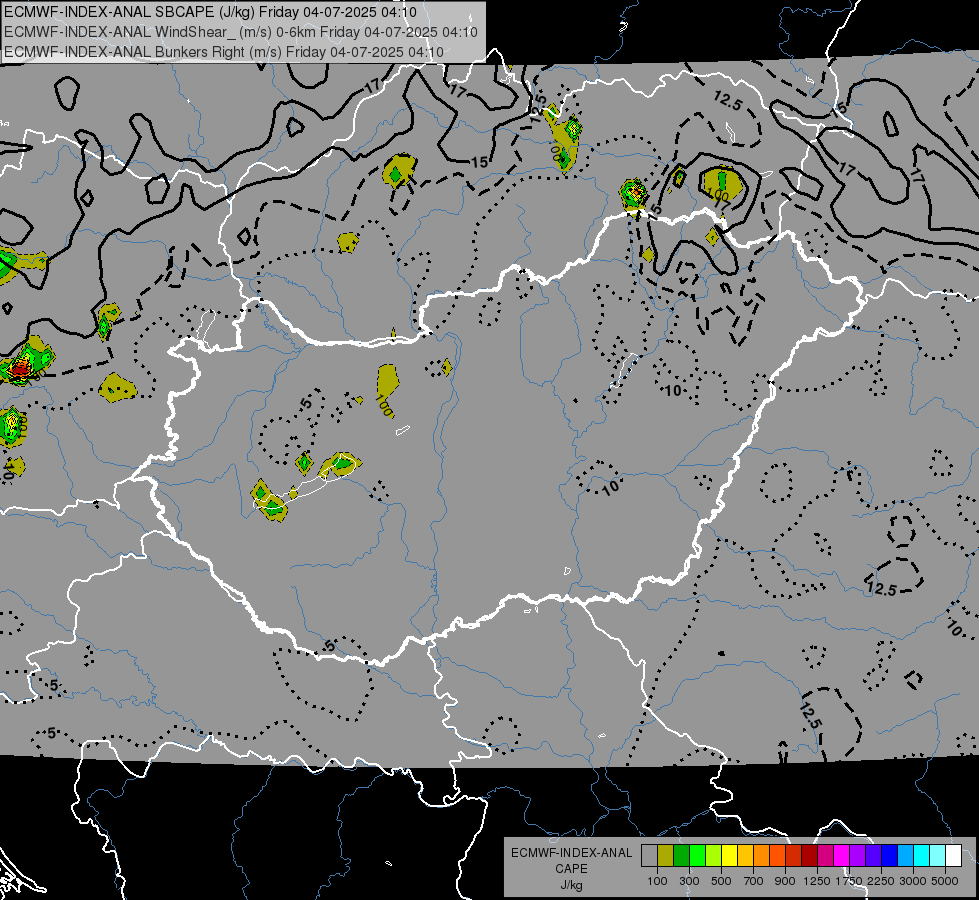
Task: Click the SBCAPE (J/kg) title line
Action: [x=210, y=12]
